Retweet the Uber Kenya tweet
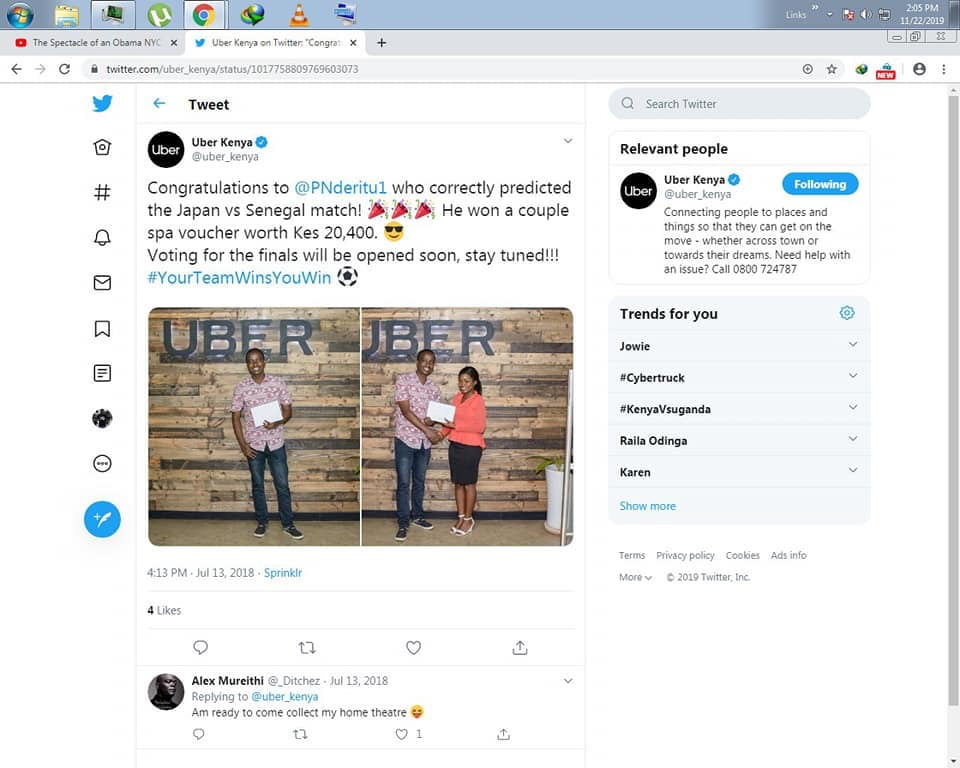Screen dimensions: 960x768 pyautogui.click(x=307, y=647)
